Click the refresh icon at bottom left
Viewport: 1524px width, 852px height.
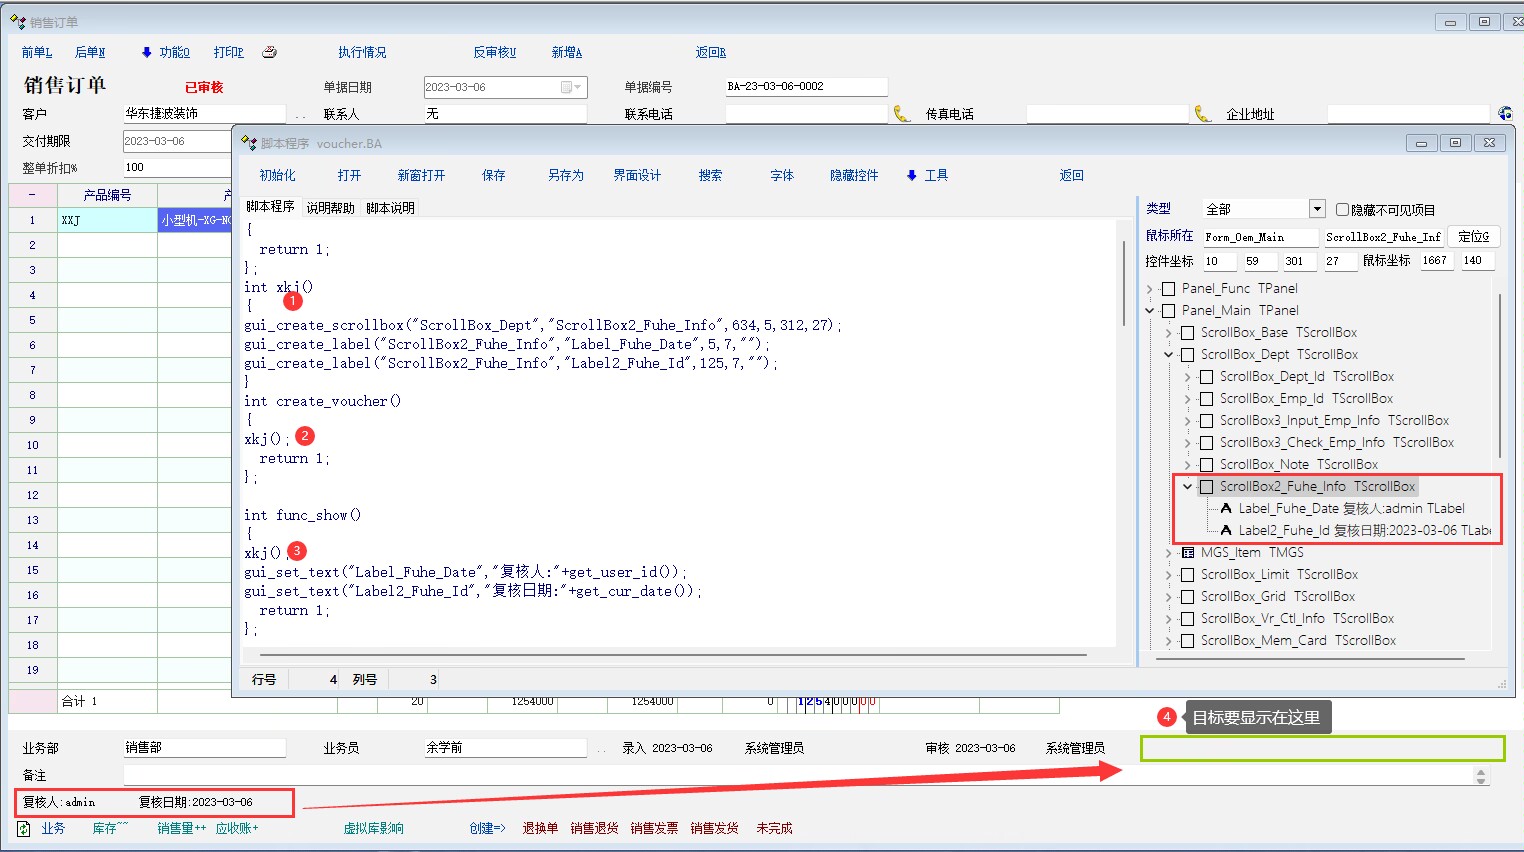(x=23, y=828)
